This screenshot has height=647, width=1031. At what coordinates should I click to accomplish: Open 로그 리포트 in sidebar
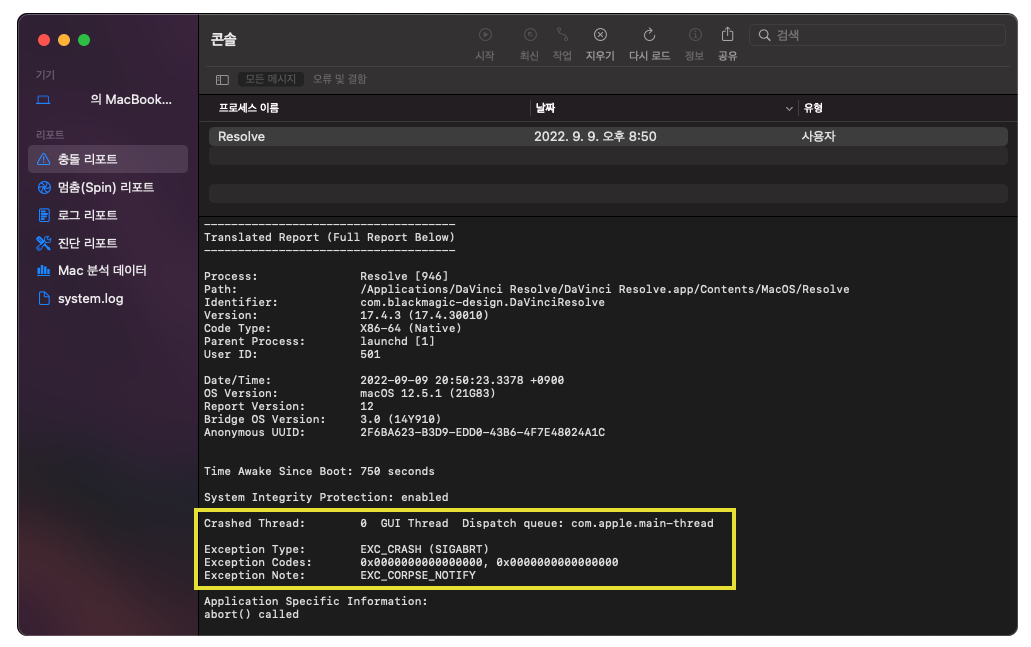tap(108, 215)
